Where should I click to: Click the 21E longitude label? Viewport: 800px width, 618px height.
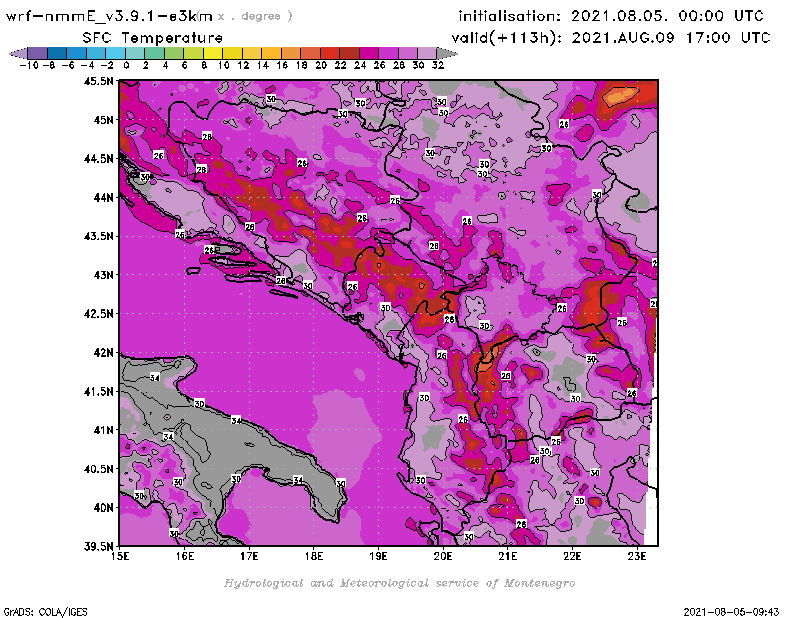[508, 556]
